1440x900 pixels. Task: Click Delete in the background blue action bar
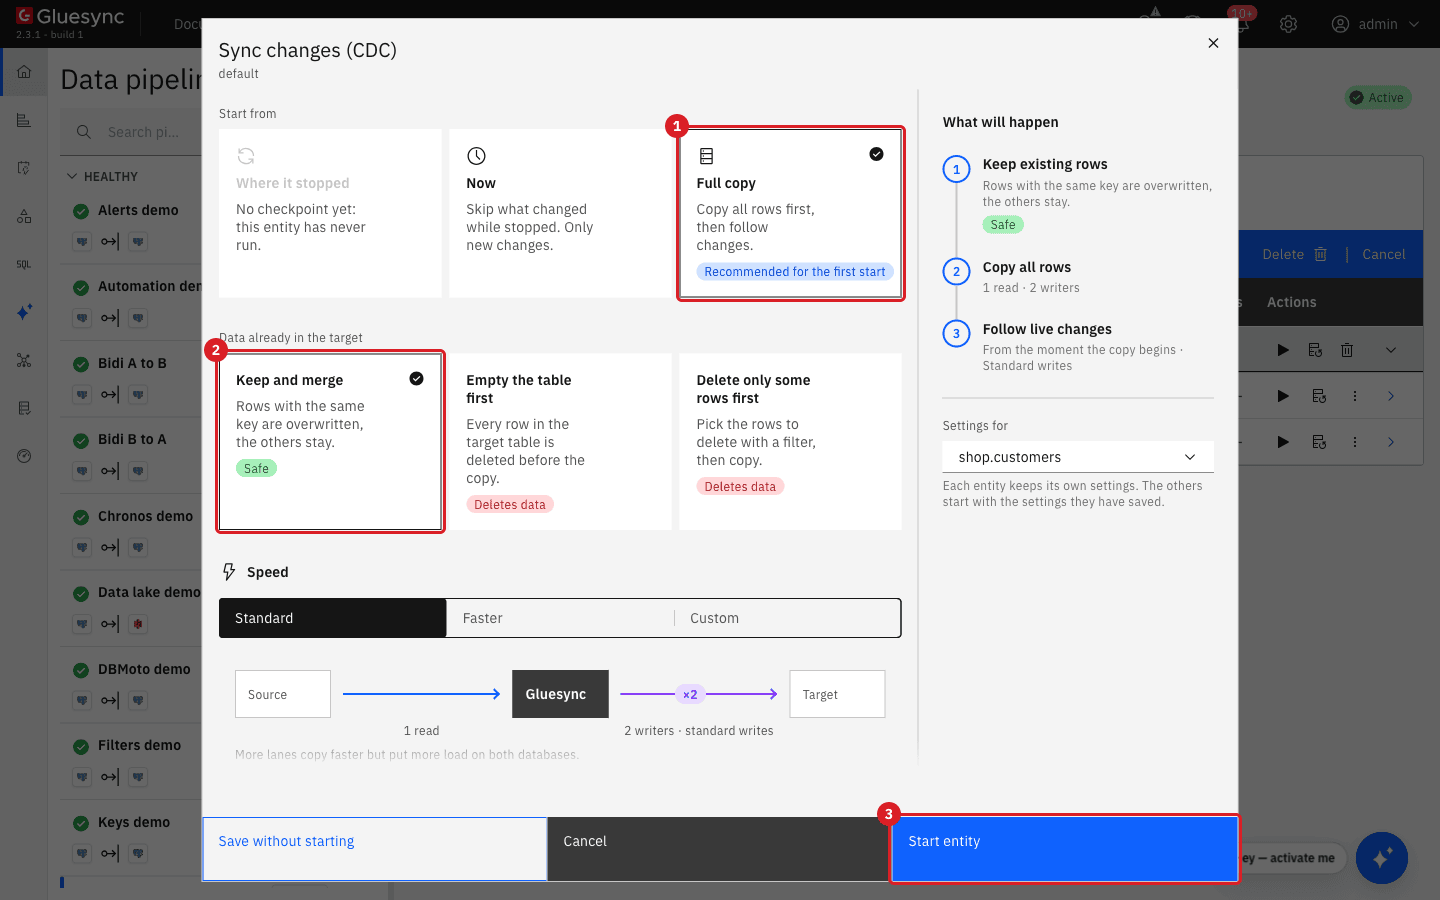[x=1294, y=254]
